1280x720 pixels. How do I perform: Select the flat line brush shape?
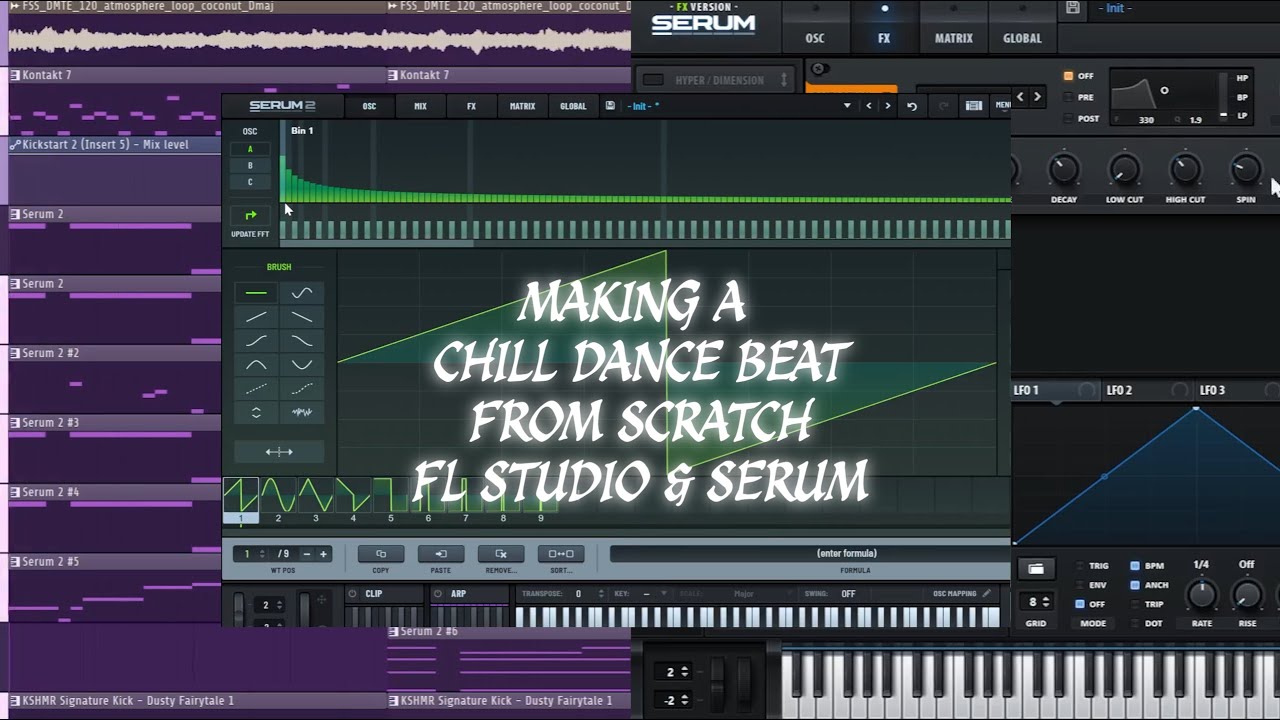coord(256,293)
